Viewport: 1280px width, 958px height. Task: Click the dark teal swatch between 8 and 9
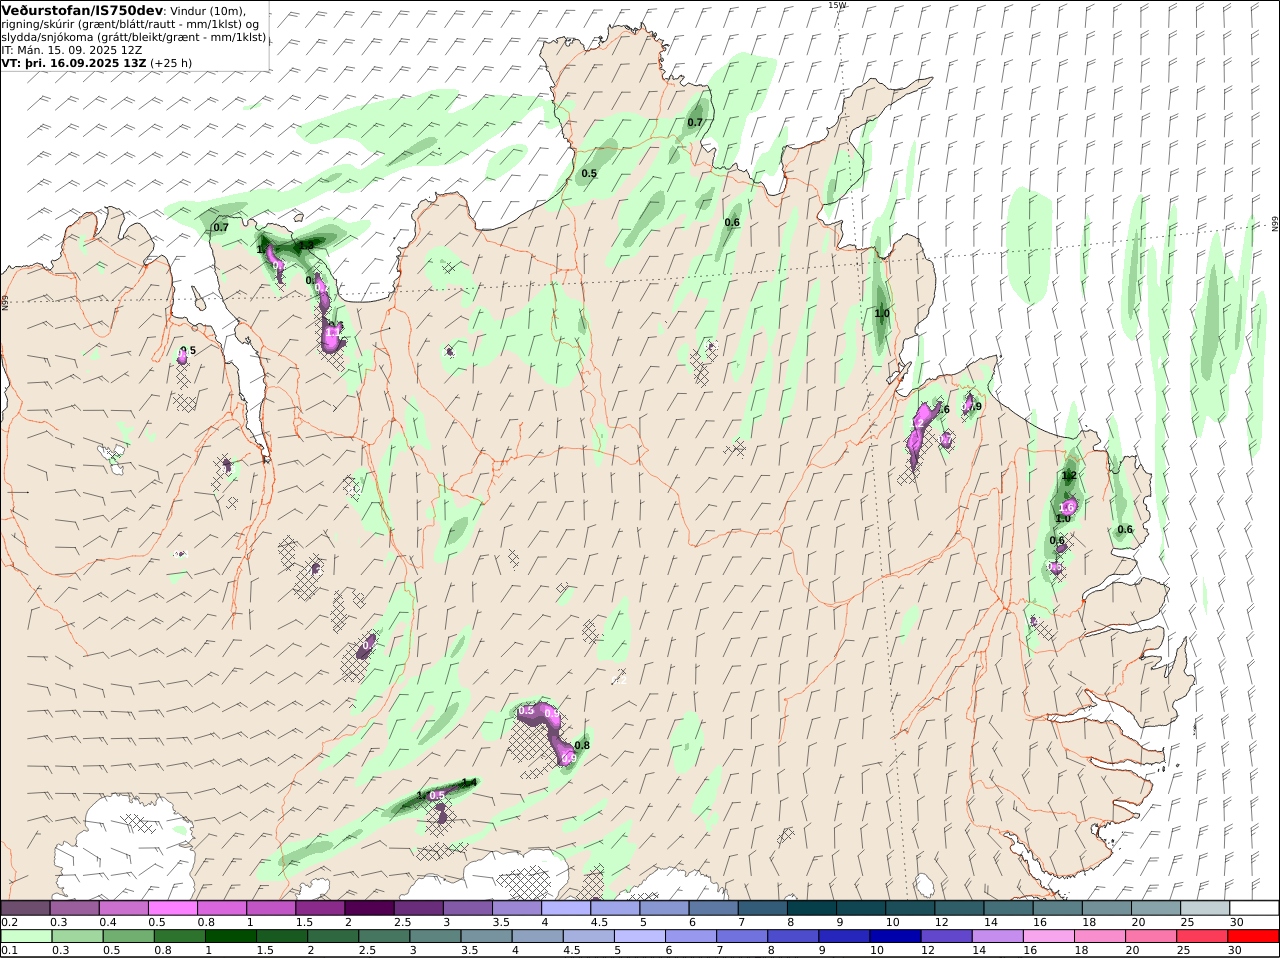[x=812, y=907]
